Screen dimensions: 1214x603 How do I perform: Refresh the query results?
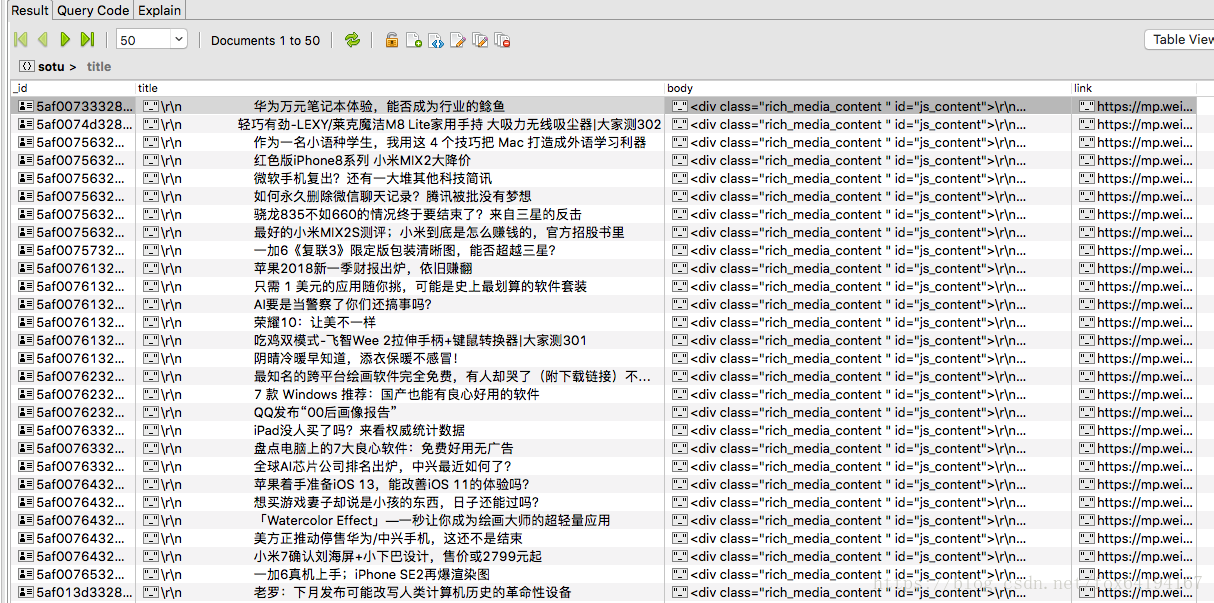pyautogui.click(x=352, y=40)
